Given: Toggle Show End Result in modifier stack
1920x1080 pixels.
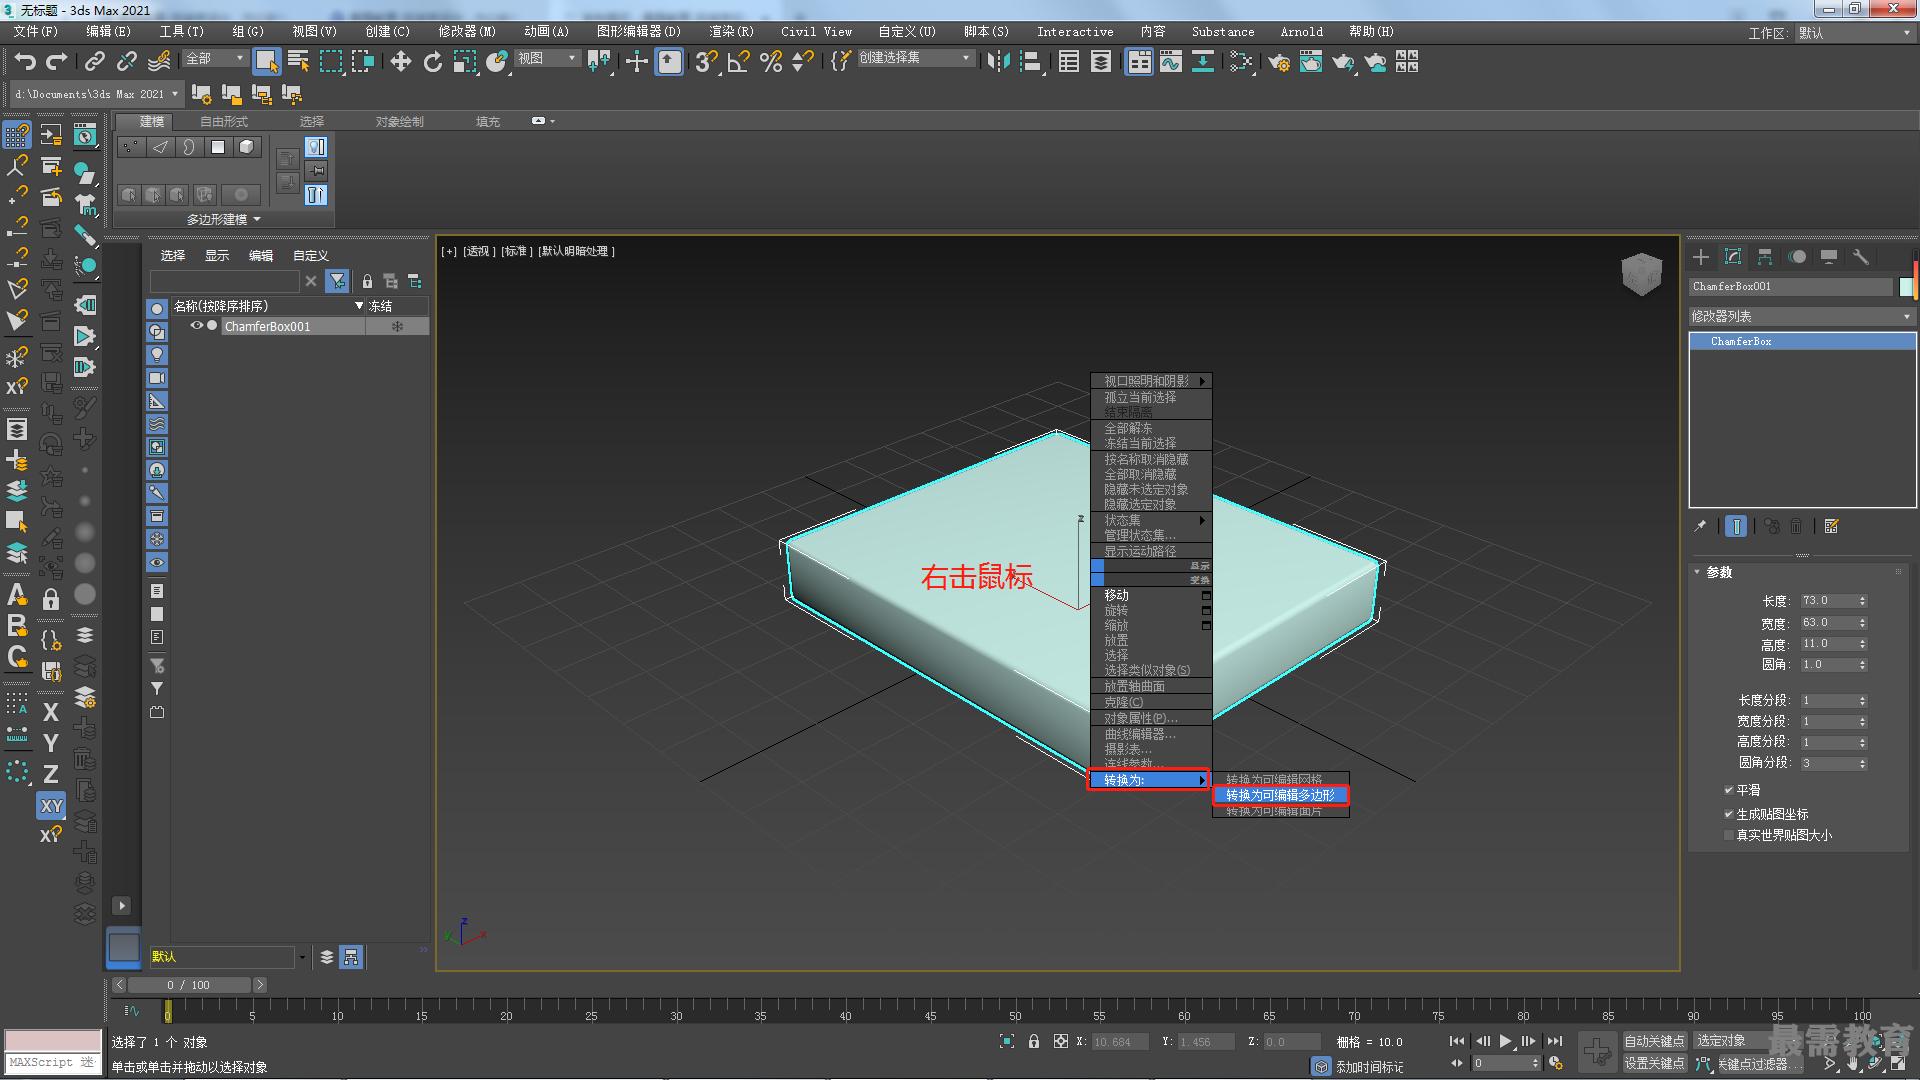Looking at the screenshot, I should tap(1736, 526).
